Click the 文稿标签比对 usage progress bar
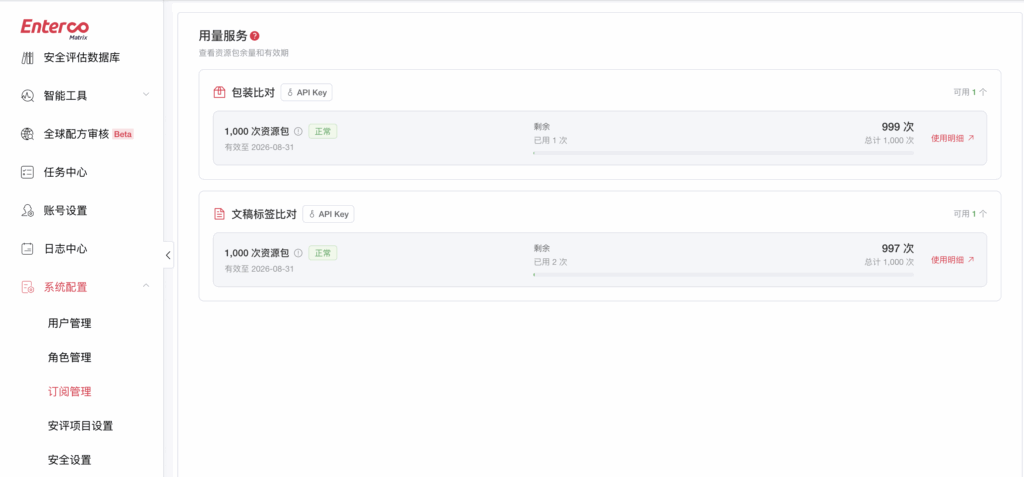 tap(724, 274)
